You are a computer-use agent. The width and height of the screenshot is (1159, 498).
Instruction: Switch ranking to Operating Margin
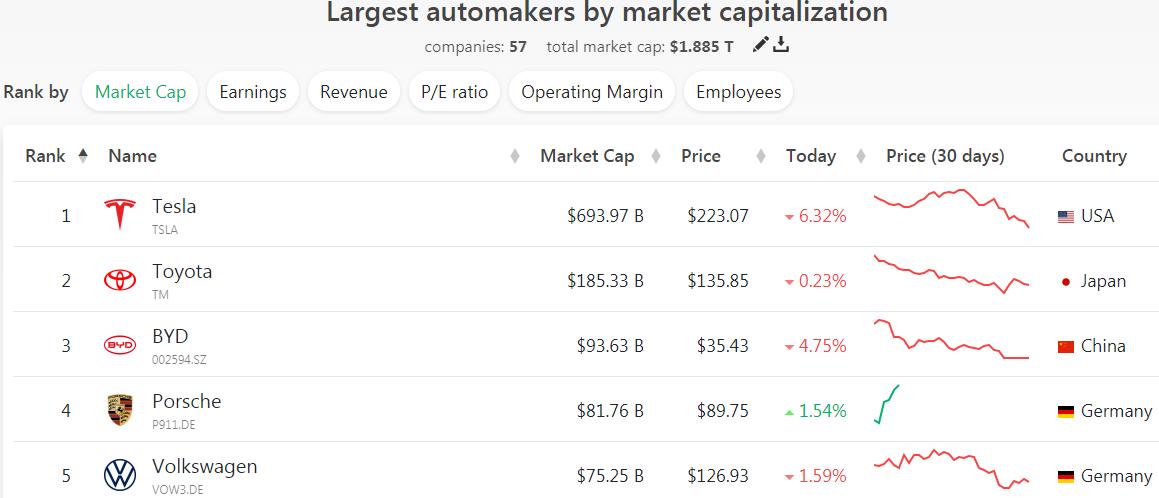click(x=592, y=92)
